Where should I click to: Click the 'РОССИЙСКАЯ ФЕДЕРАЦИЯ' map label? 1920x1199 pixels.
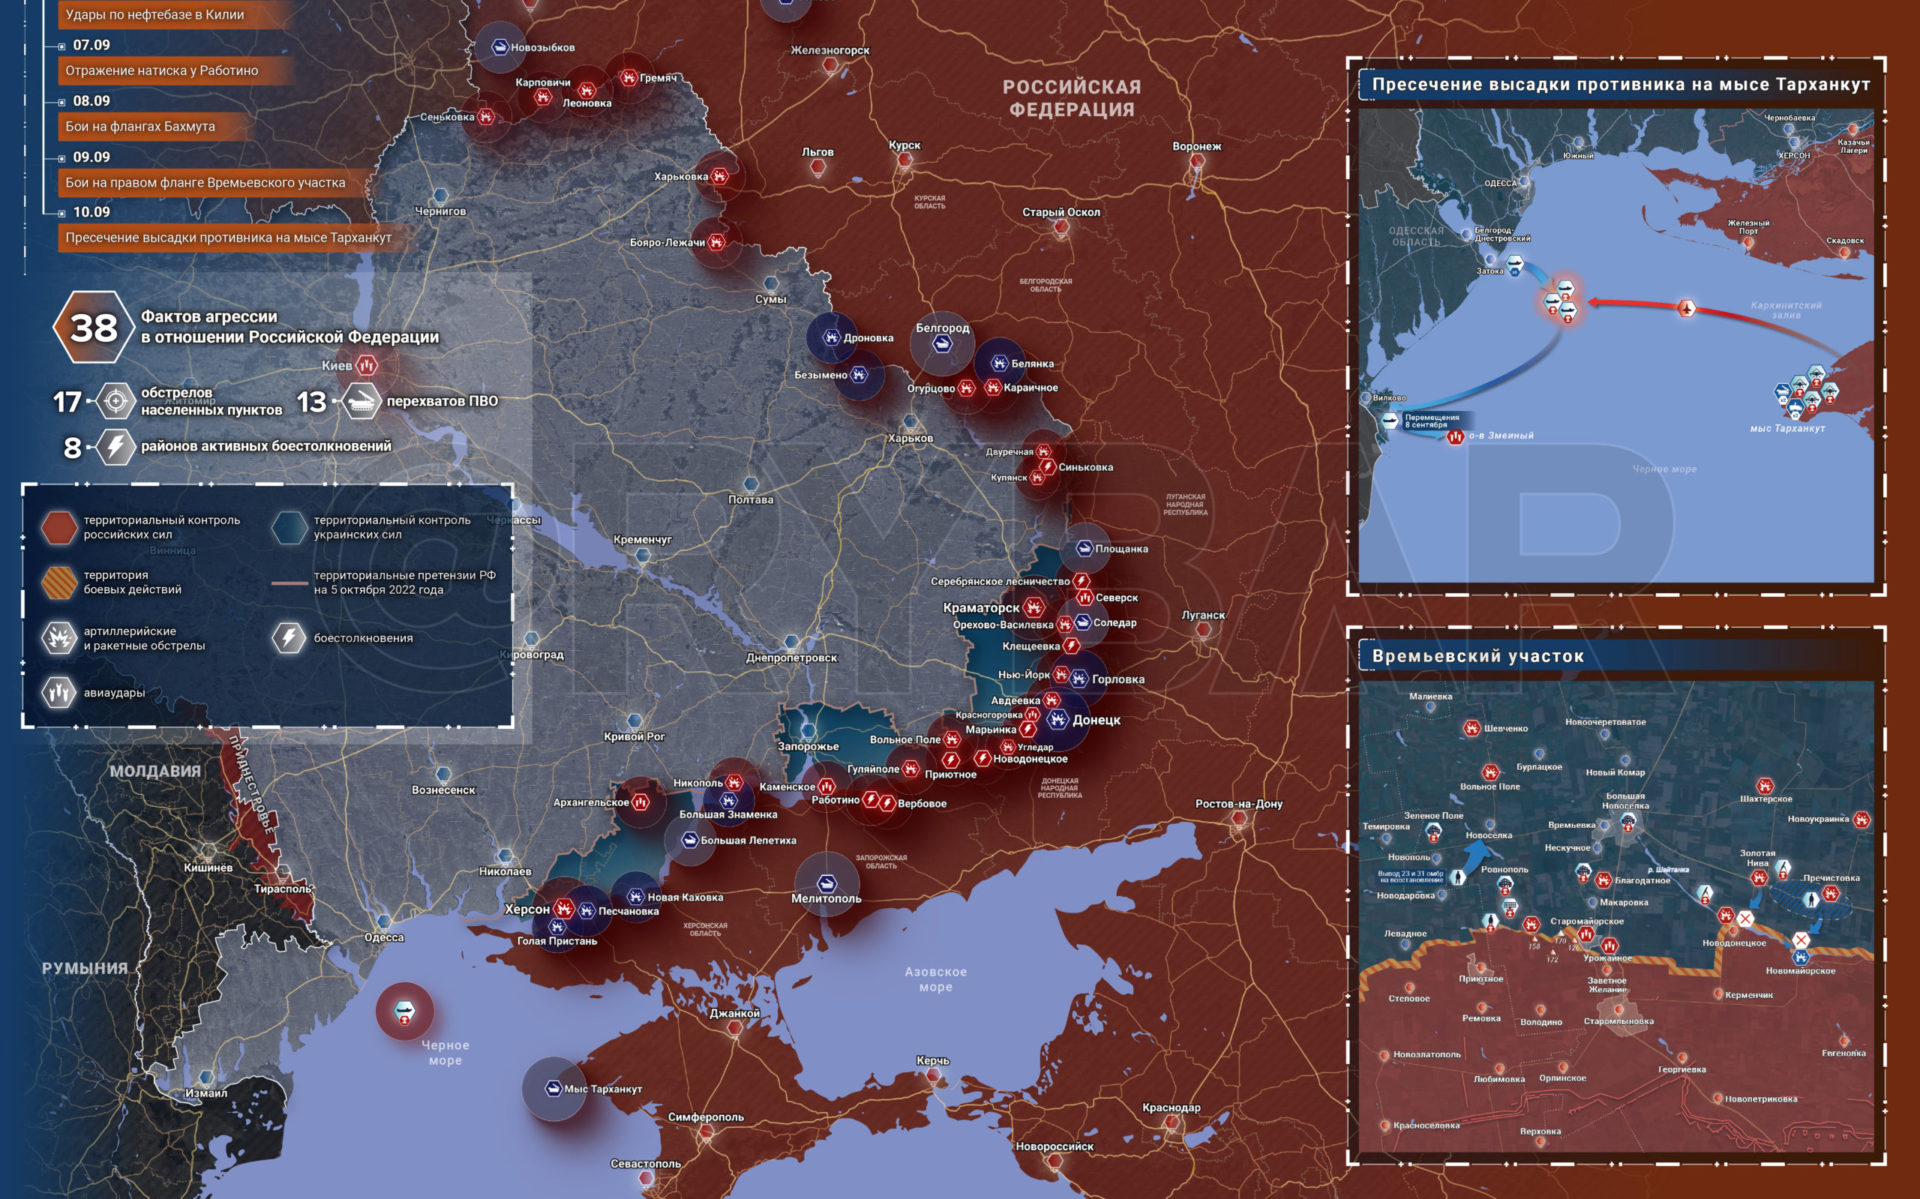[x=1072, y=98]
